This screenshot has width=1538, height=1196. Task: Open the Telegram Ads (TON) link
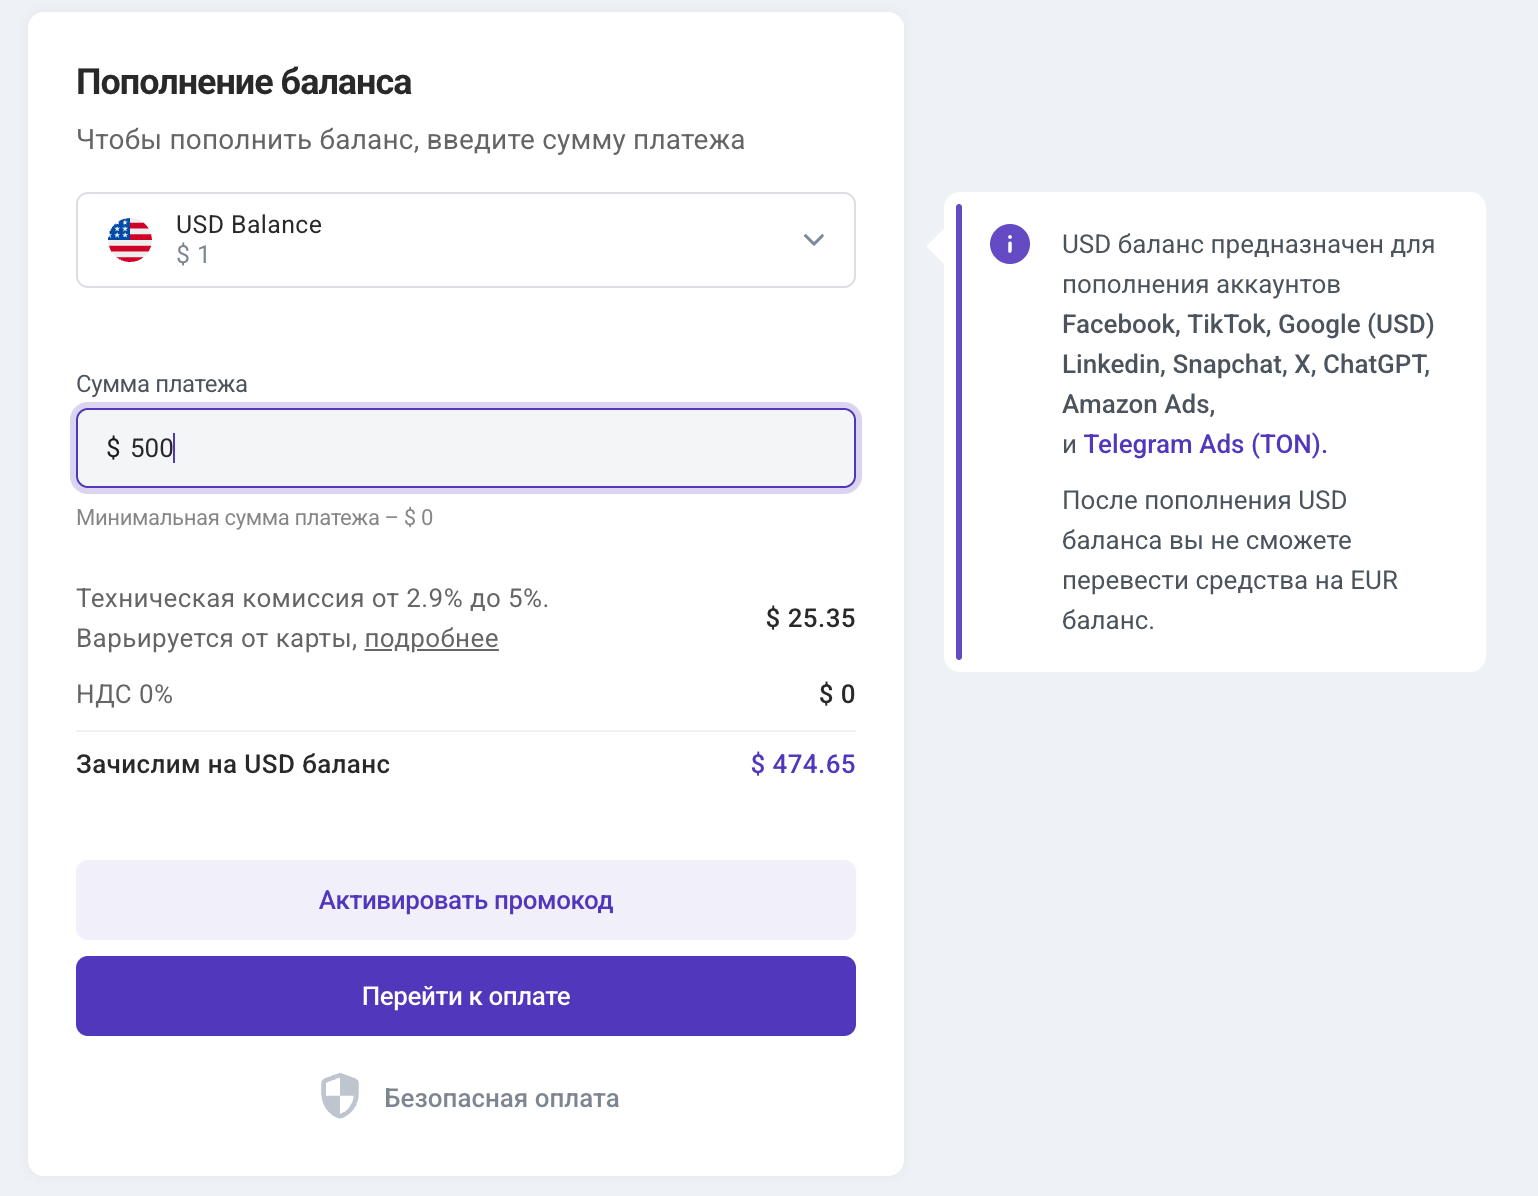point(1203,444)
